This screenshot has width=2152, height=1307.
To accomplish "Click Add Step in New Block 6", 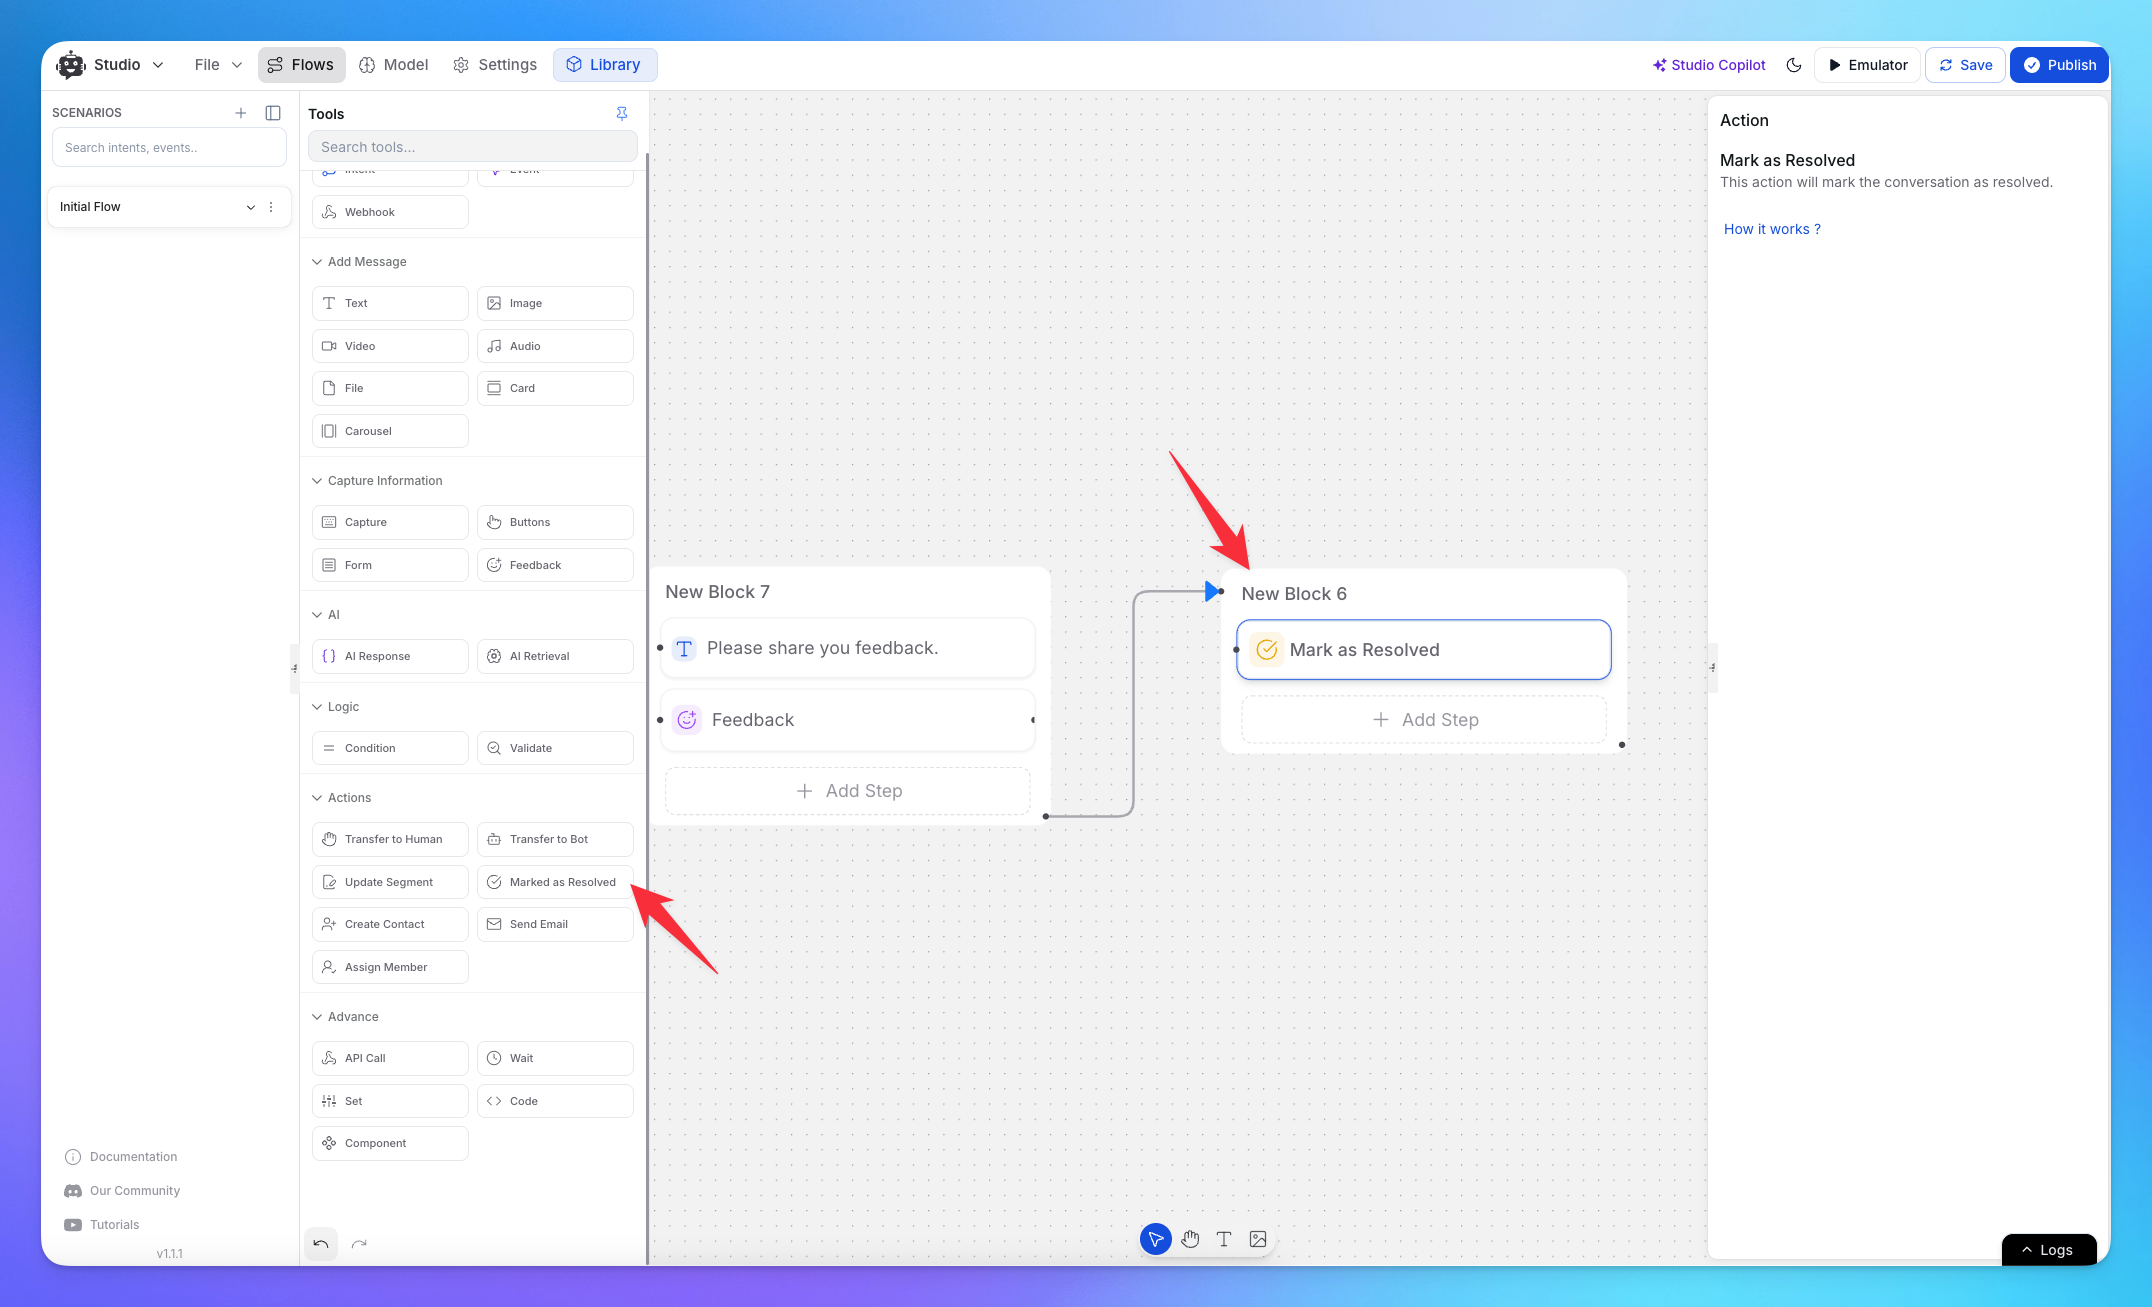I will tap(1424, 720).
